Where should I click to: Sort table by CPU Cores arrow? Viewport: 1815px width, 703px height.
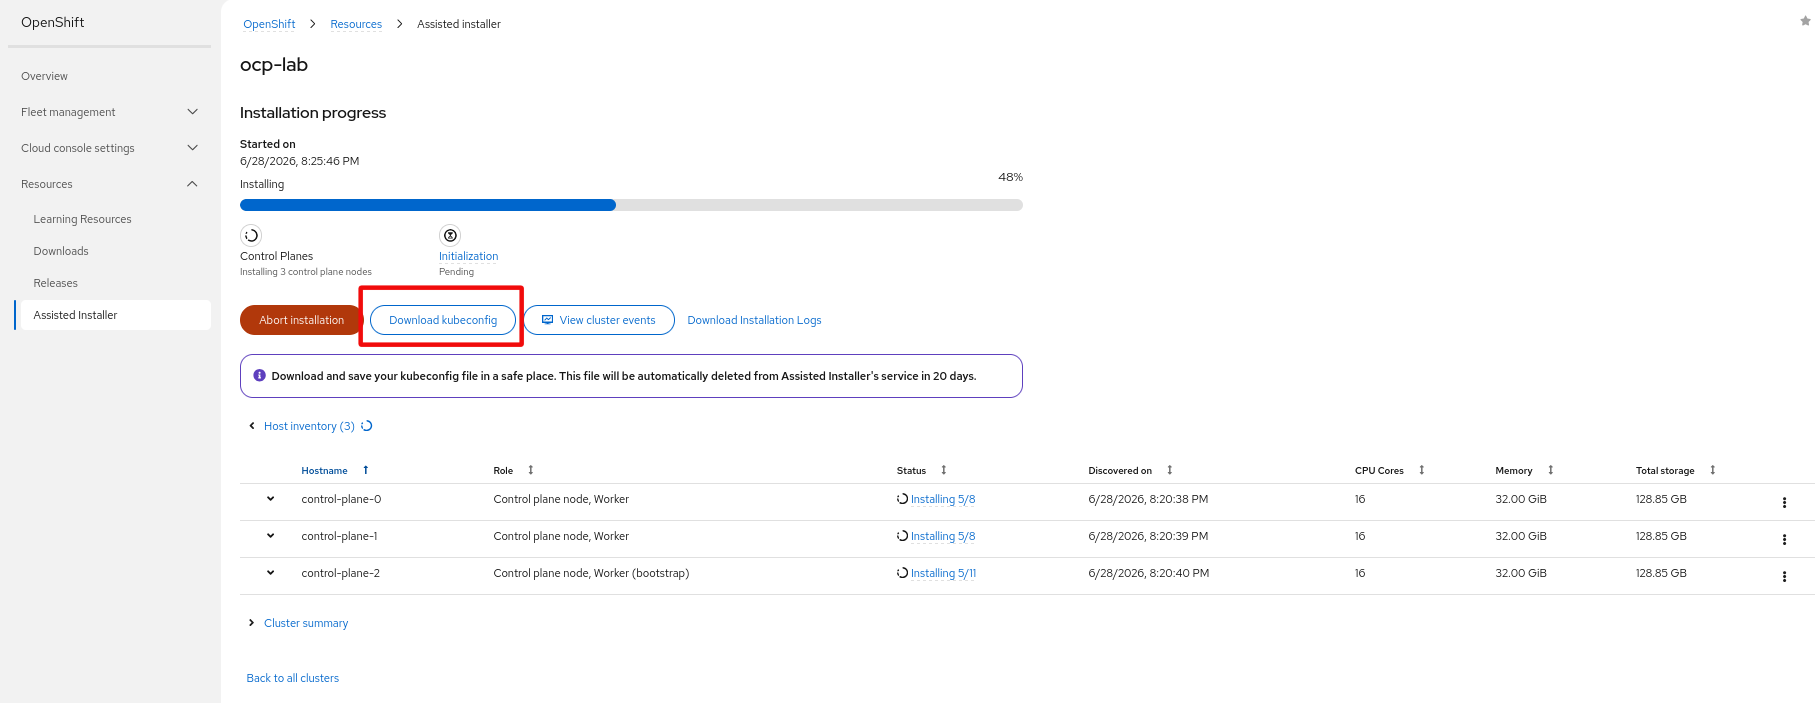[x=1422, y=470]
